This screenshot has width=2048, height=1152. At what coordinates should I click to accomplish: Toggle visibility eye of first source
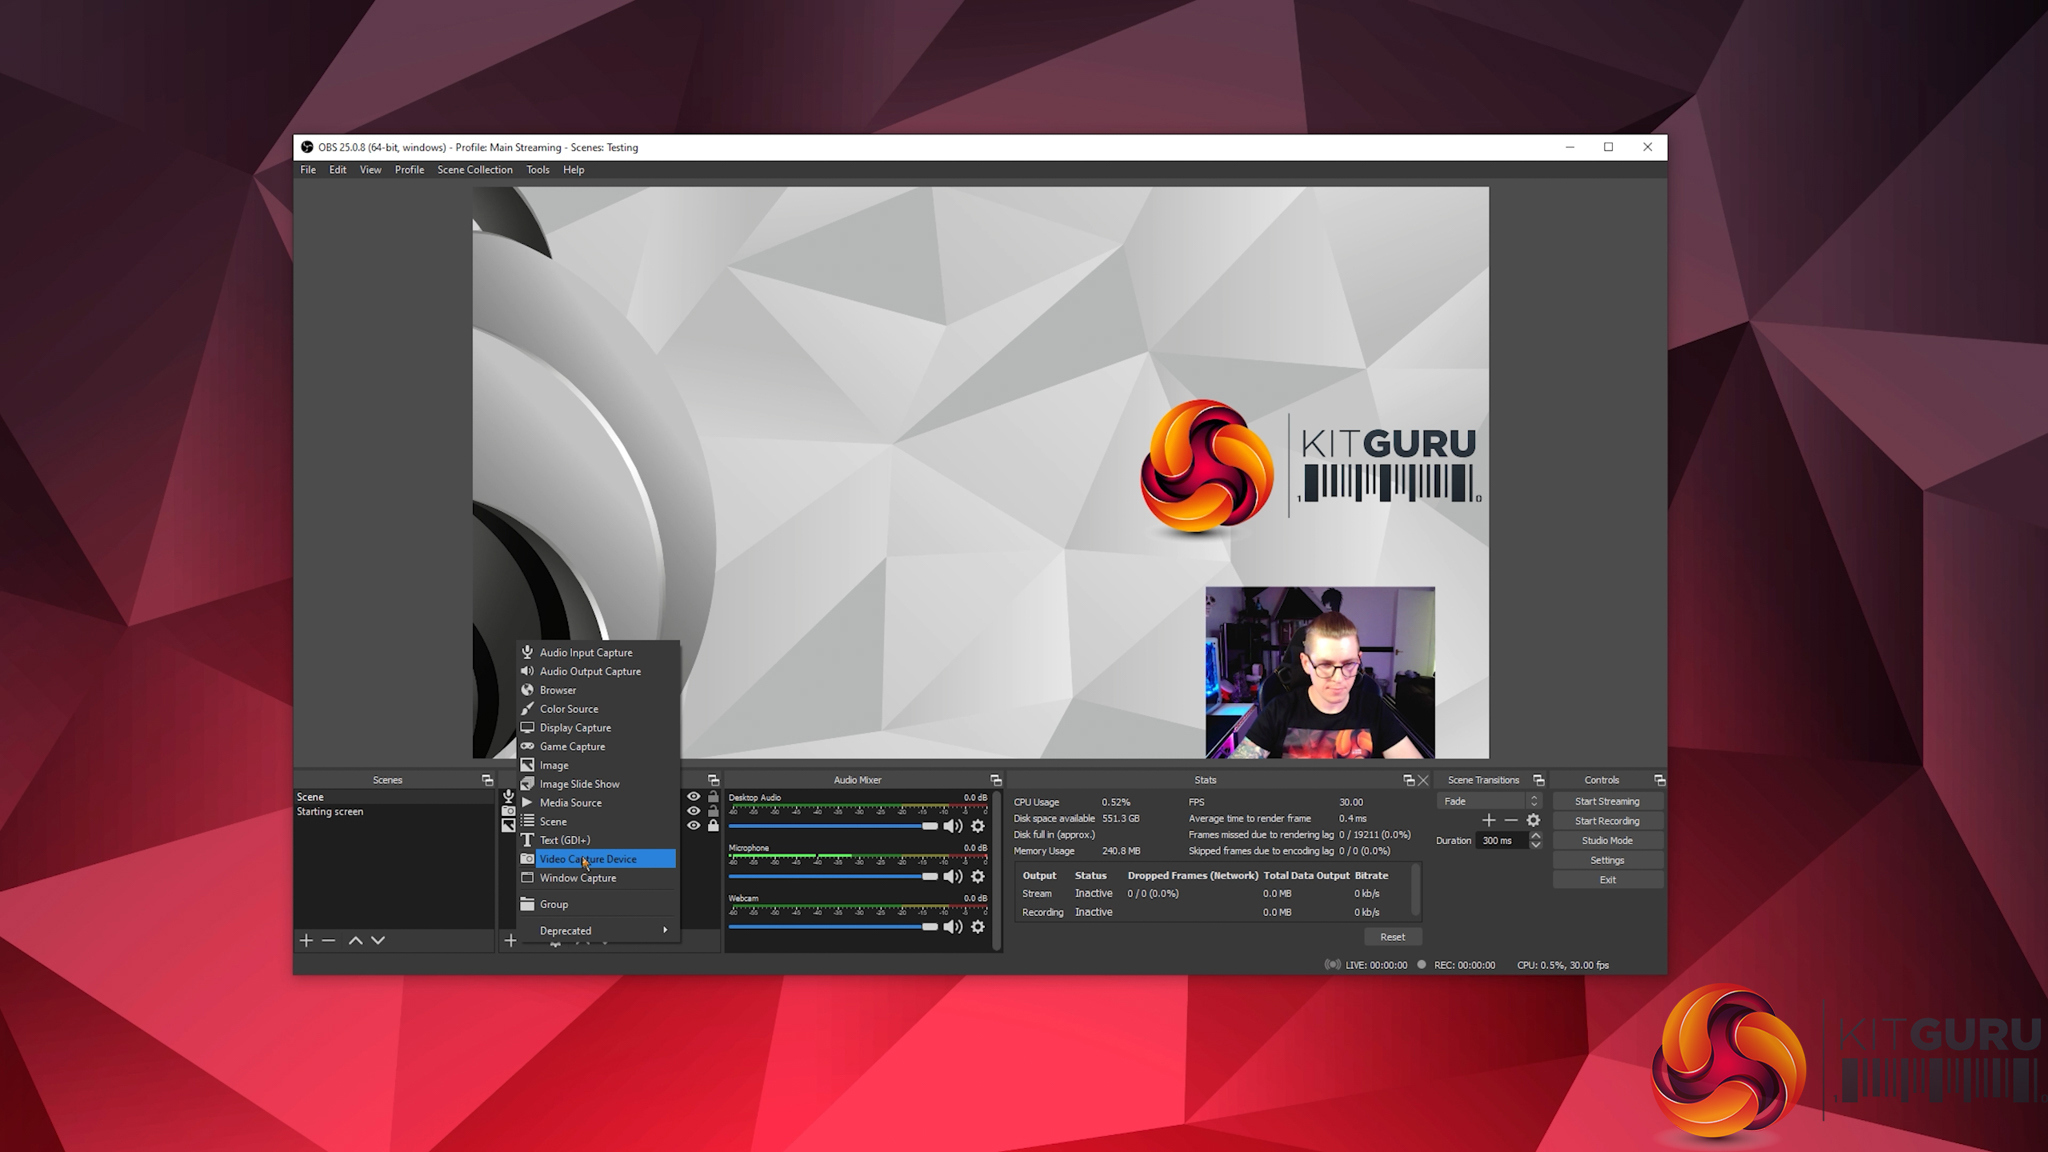pyautogui.click(x=693, y=797)
